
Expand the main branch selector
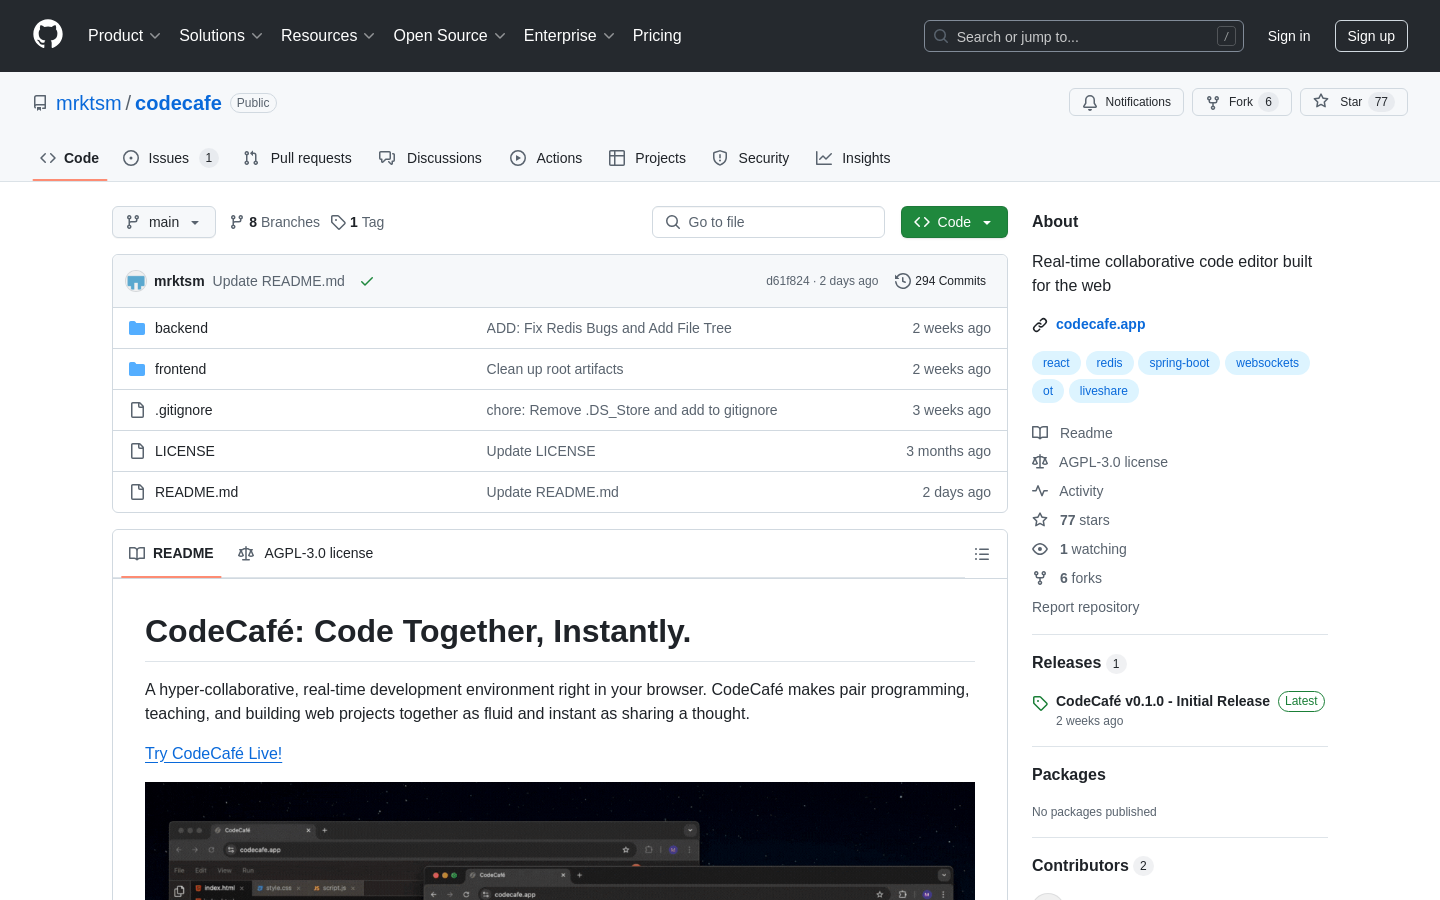(x=164, y=222)
